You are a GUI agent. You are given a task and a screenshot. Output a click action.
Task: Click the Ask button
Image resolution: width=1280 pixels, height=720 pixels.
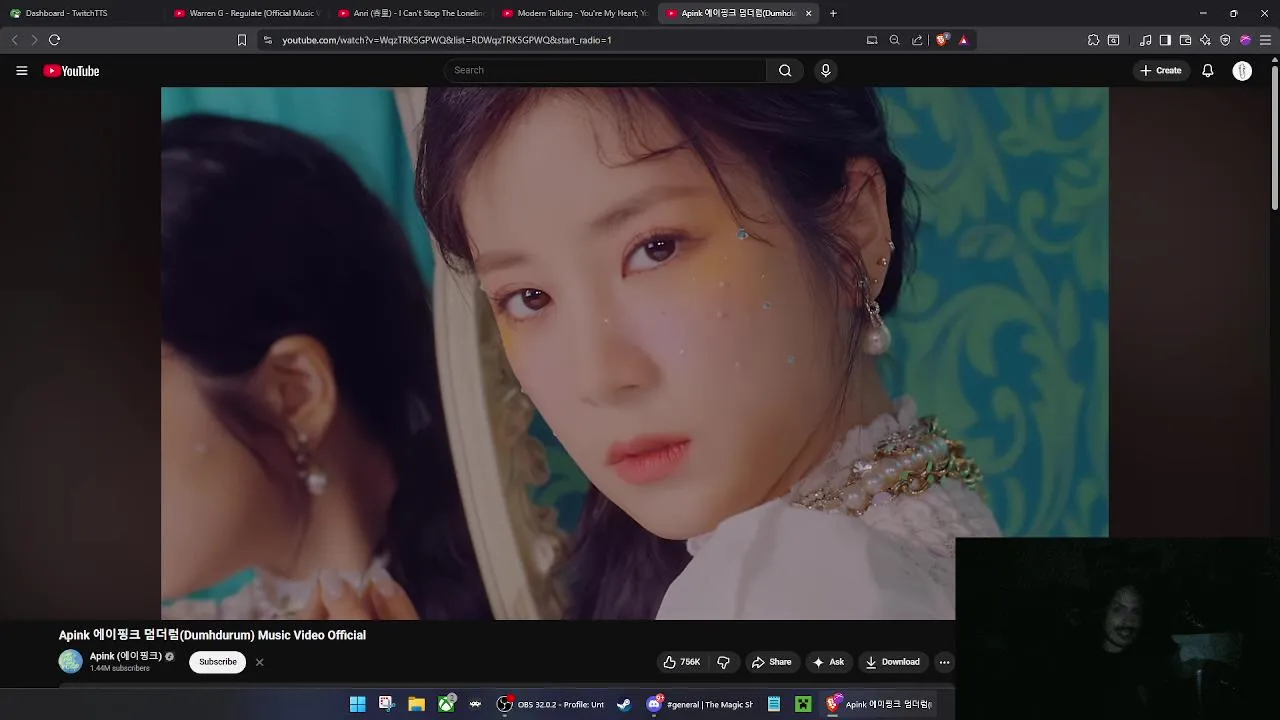(828, 662)
